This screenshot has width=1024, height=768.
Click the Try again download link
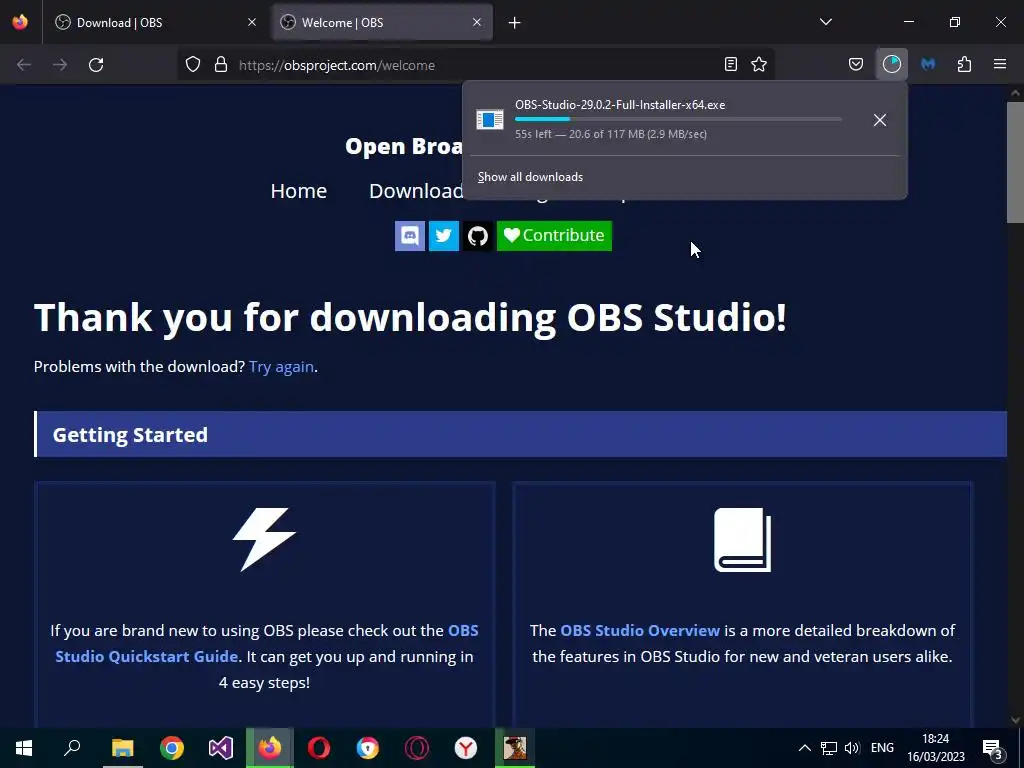click(x=281, y=367)
